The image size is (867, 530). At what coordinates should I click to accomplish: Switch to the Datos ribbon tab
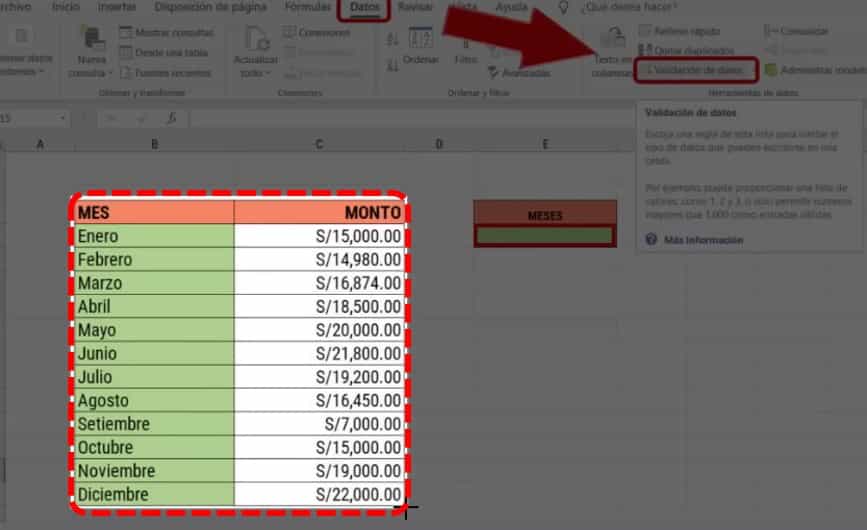tap(364, 7)
